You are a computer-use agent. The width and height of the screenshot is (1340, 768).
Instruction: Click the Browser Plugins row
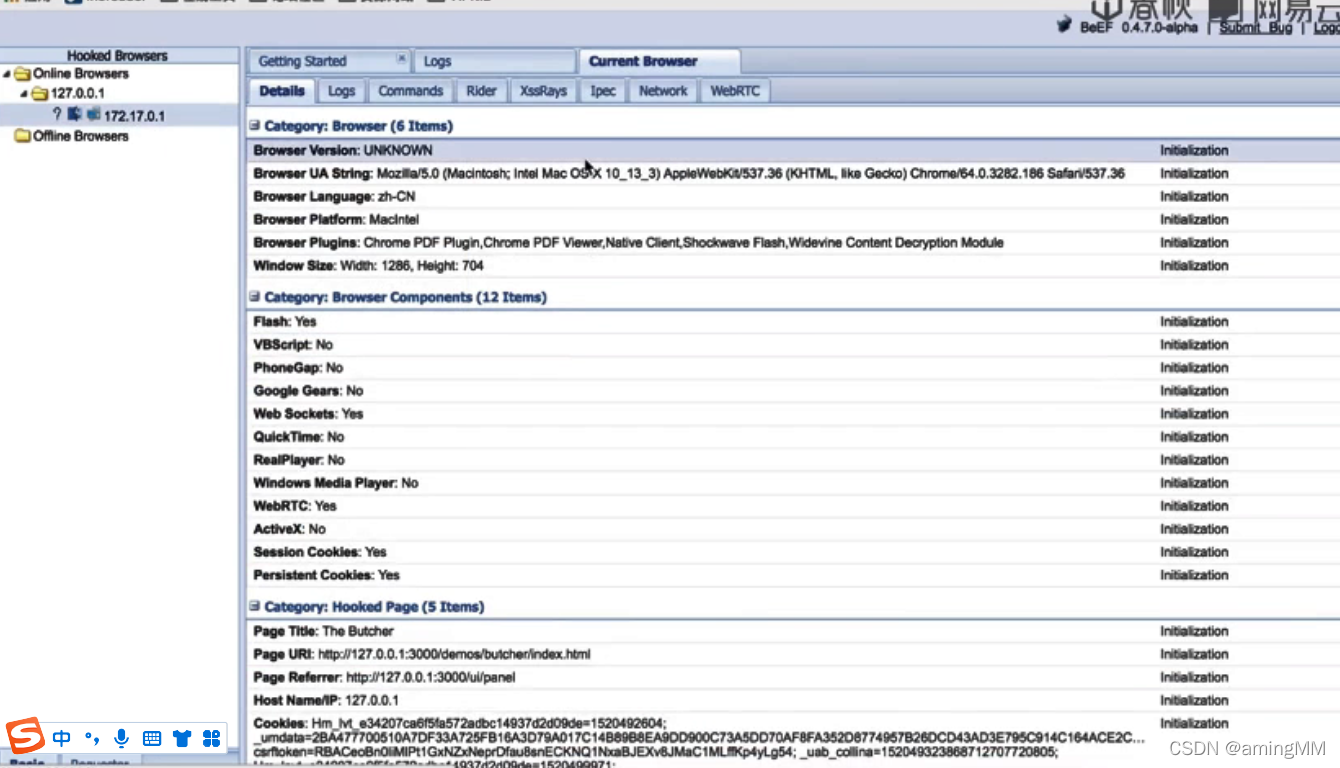coord(793,243)
